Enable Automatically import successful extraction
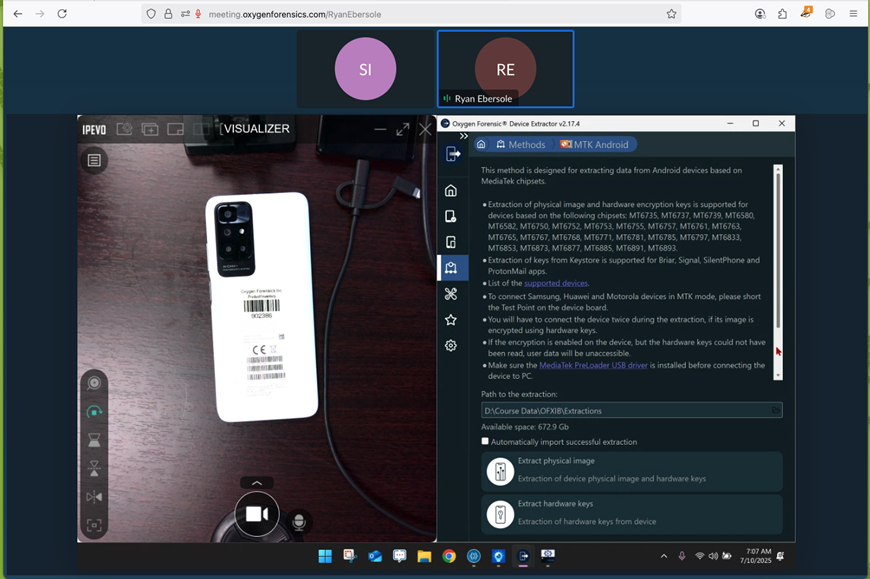The width and height of the screenshot is (870, 579). pyautogui.click(x=486, y=442)
